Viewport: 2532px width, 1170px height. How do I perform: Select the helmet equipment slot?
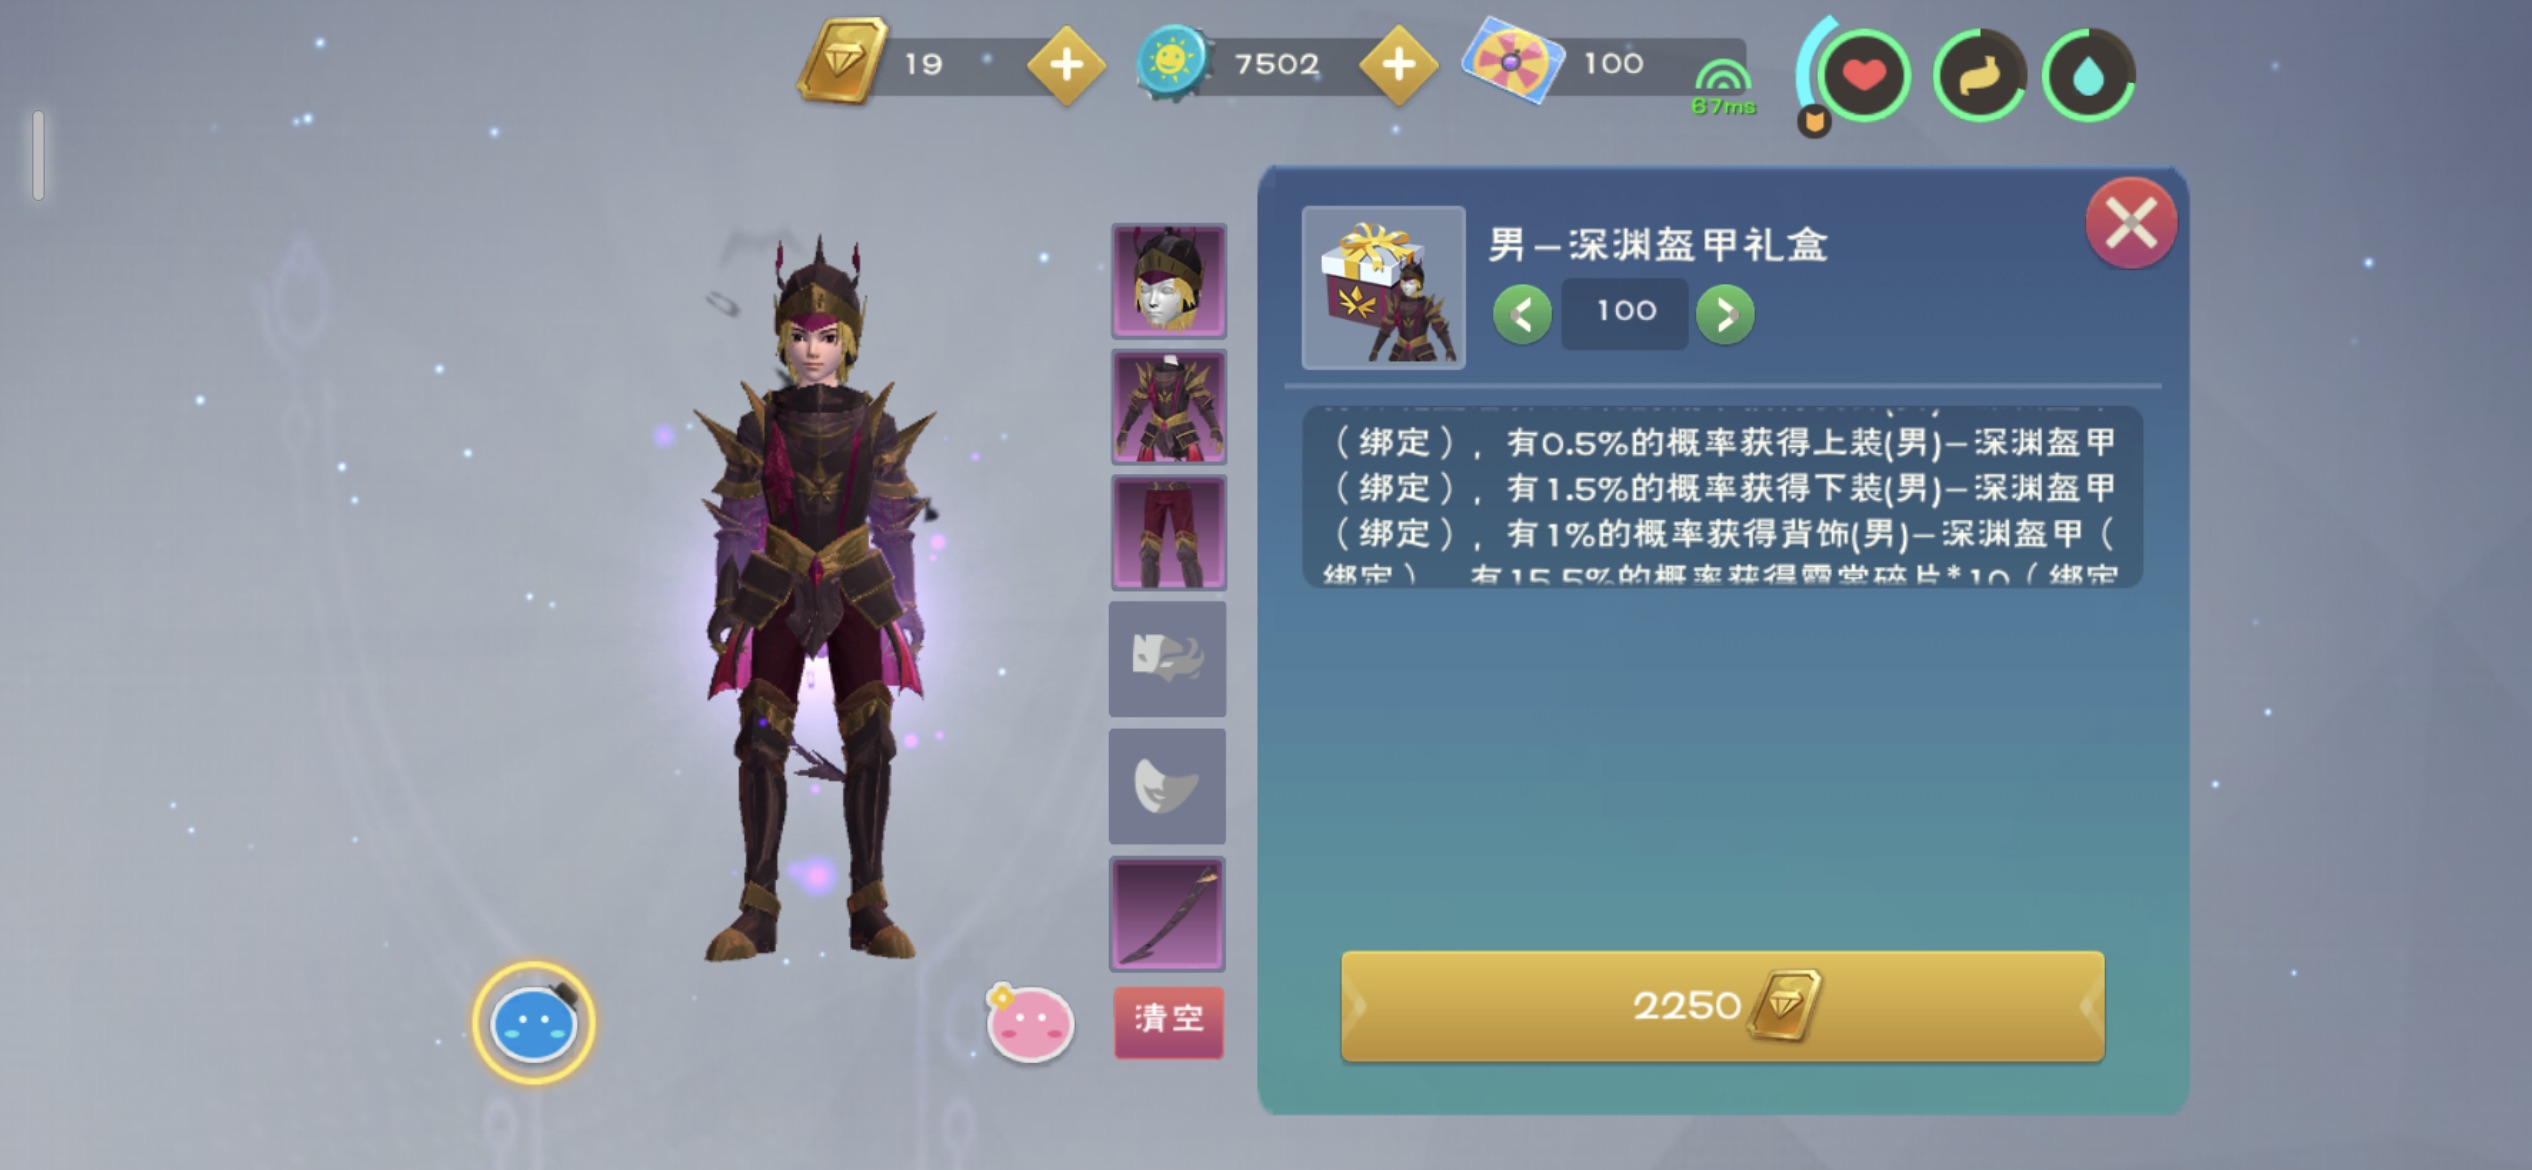[1168, 281]
